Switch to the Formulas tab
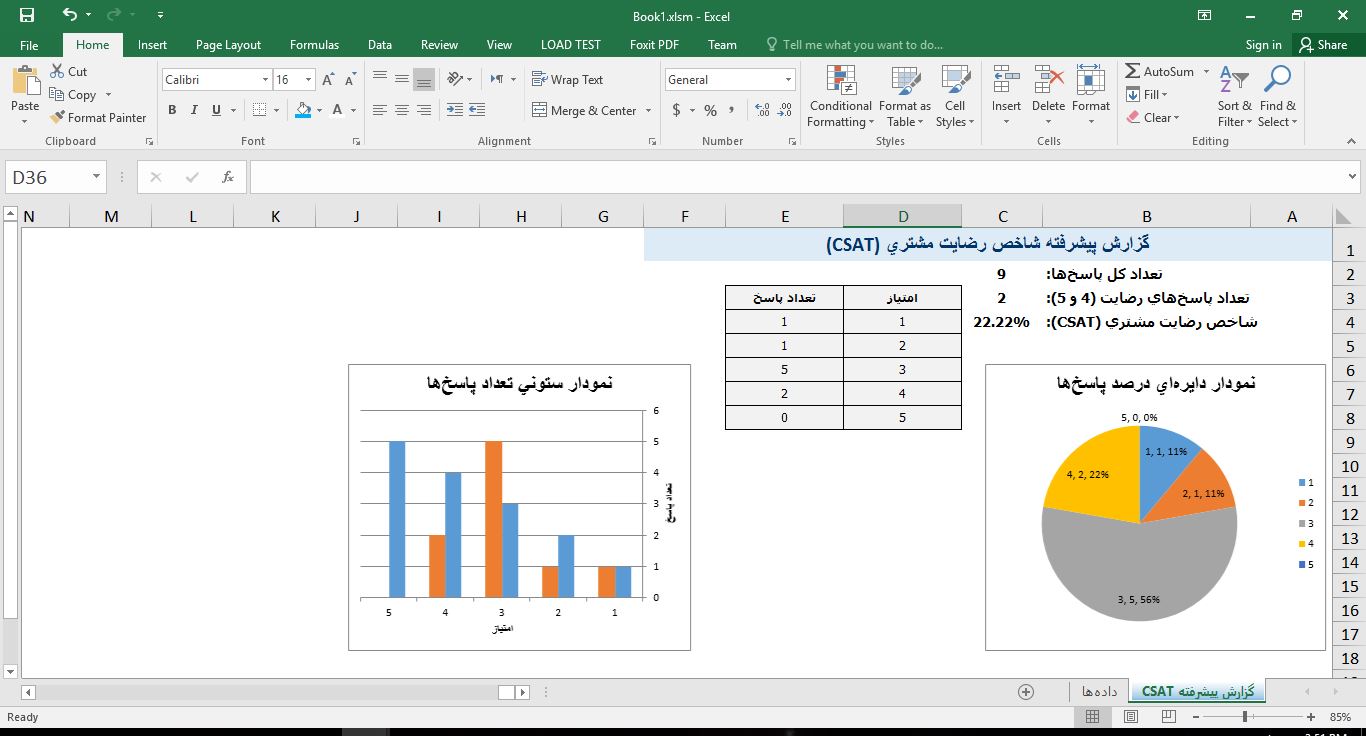Image resolution: width=1366 pixels, height=736 pixels. tap(314, 44)
